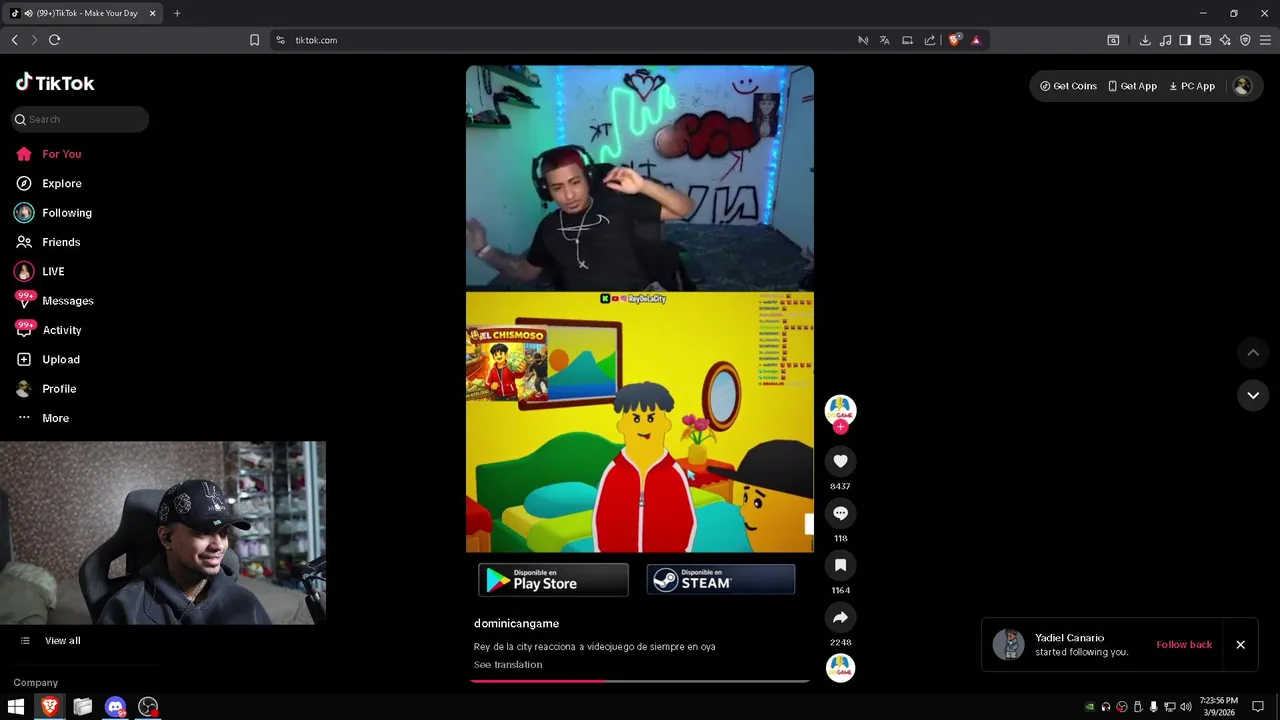Click the Get Coins button
The image size is (1280, 720).
(1068, 86)
